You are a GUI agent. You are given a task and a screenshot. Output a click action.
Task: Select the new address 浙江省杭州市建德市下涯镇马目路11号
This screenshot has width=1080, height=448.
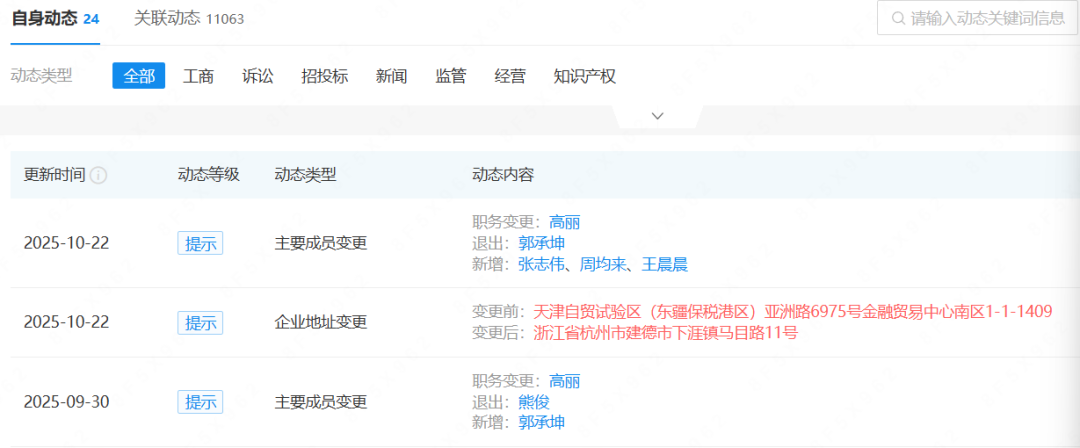(665, 334)
